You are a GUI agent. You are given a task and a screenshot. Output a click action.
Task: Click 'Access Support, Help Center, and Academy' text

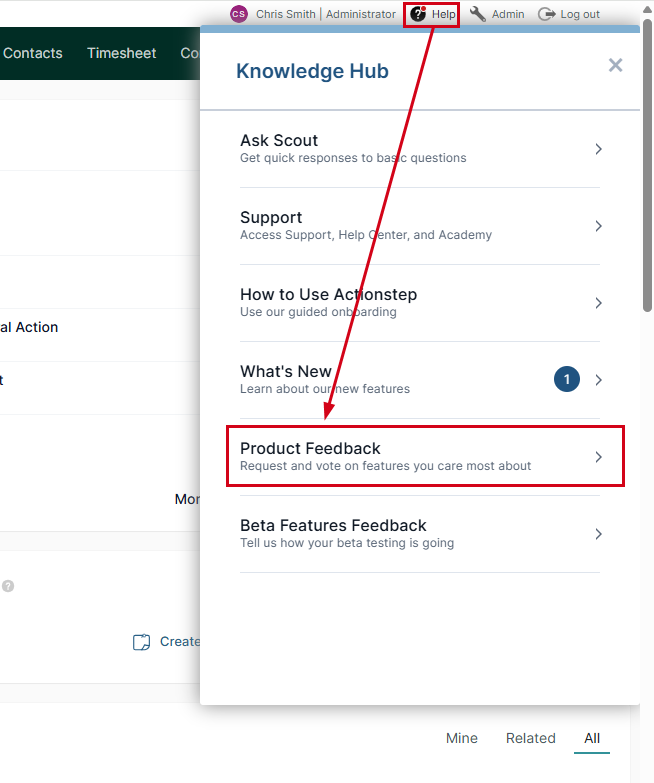click(x=366, y=235)
